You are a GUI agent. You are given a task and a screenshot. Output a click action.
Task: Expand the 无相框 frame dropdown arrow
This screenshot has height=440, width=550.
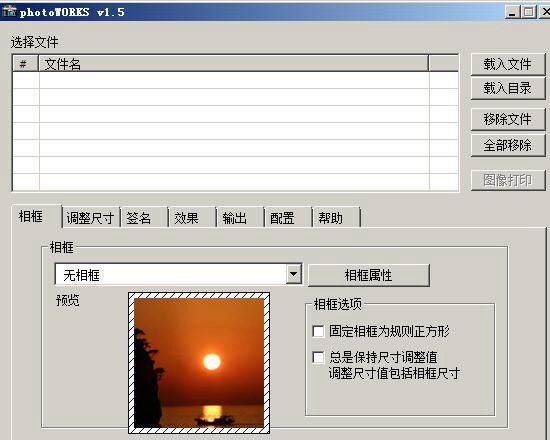pos(294,274)
